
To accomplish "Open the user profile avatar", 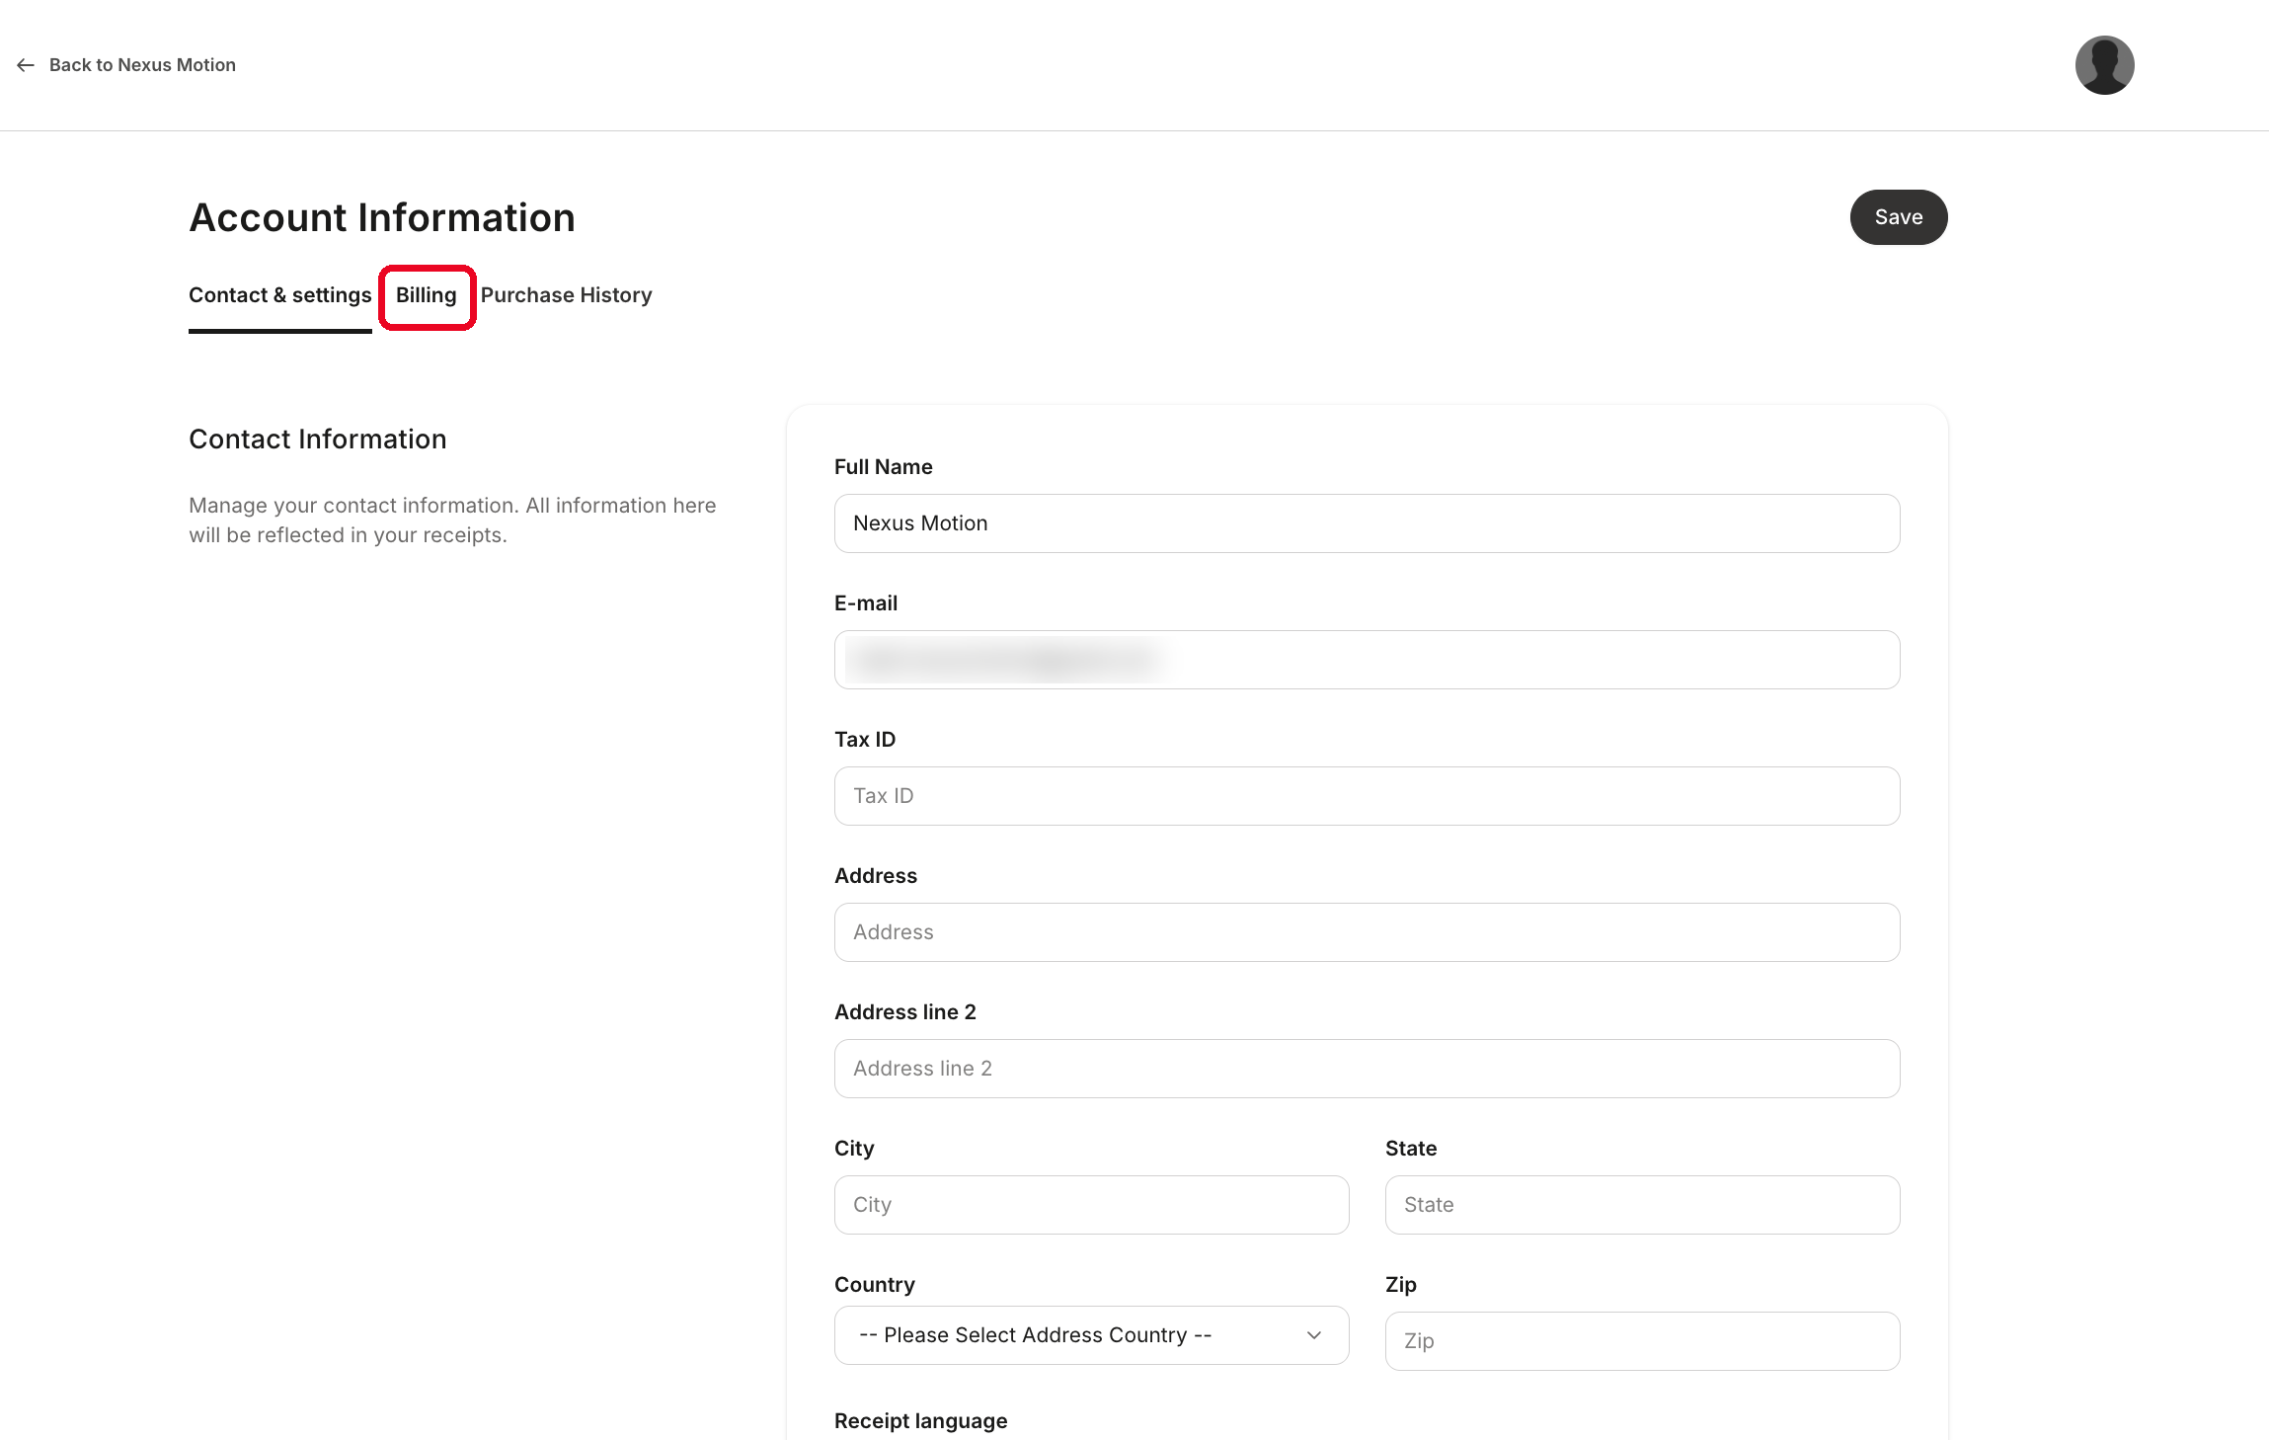I will tap(2104, 65).
